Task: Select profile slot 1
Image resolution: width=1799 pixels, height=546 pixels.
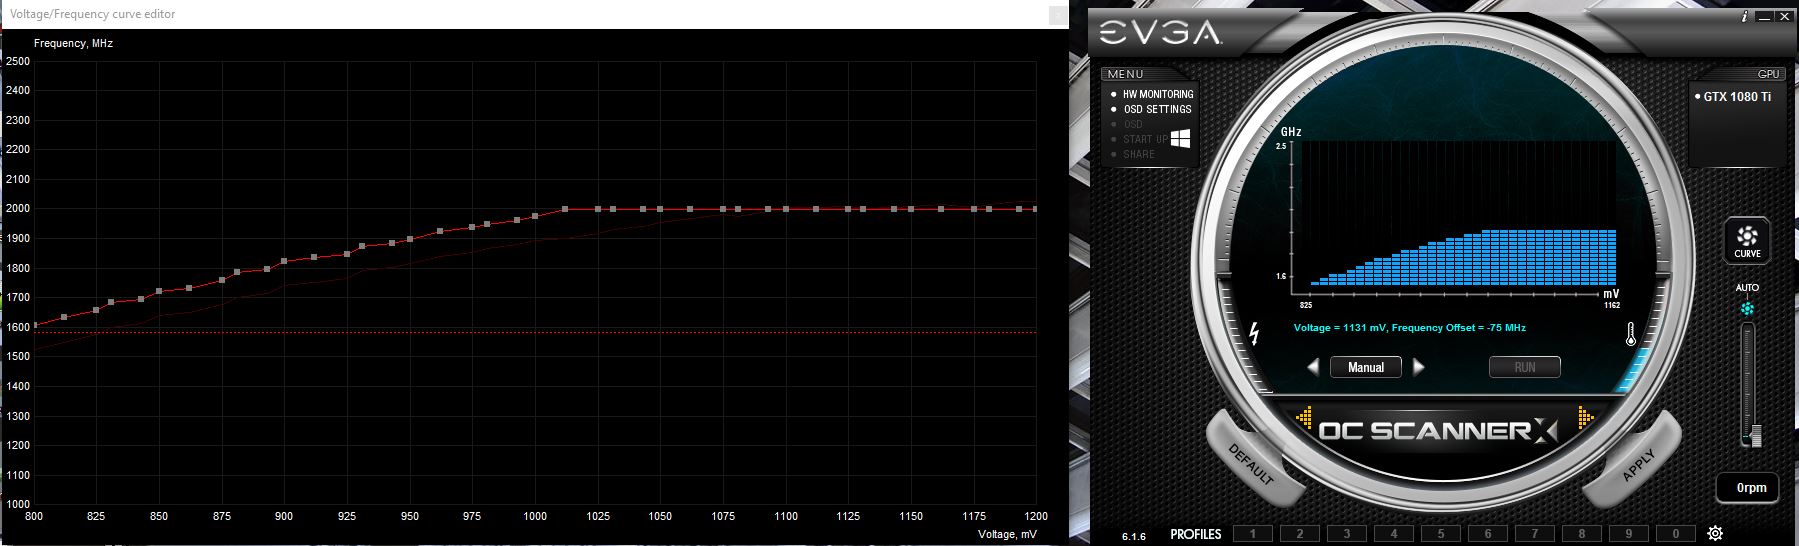Action: click(x=1253, y=534)
